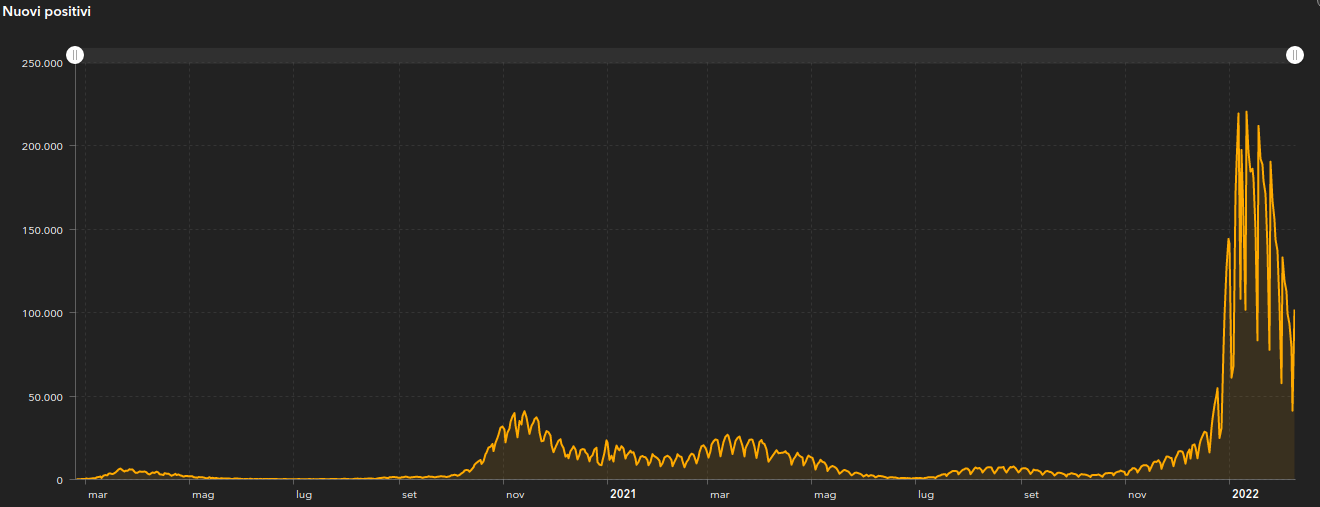
Task: Click the first 'mar' label on the x-axis
Action: coord(97,494)
